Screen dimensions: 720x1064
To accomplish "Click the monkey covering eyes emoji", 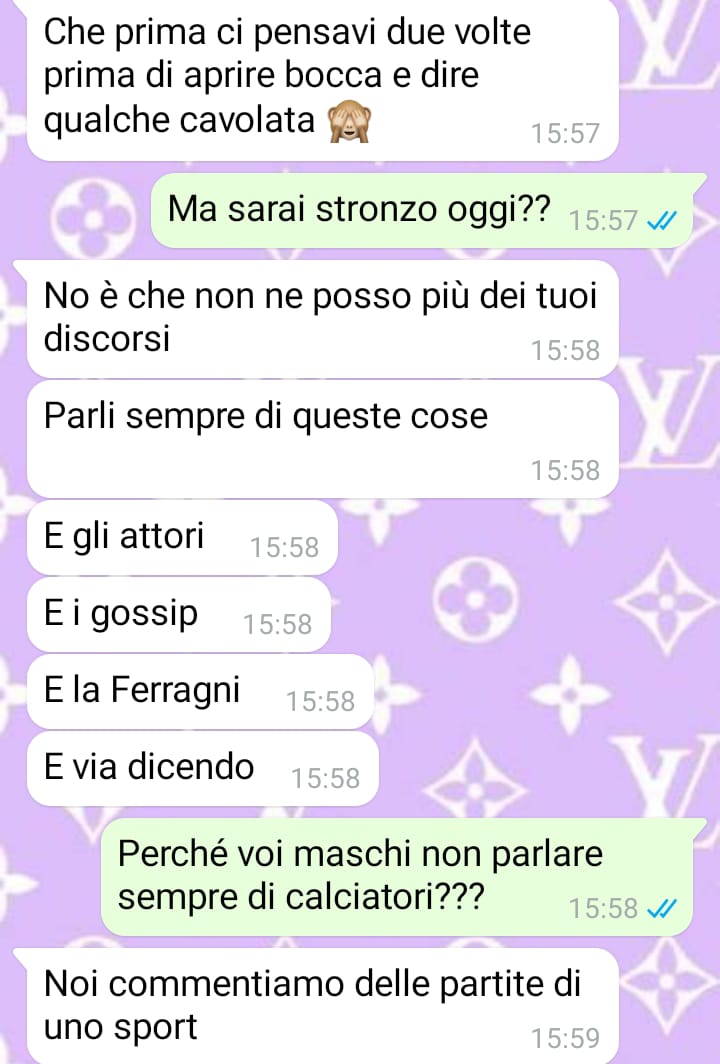I will tap(349, 123).
